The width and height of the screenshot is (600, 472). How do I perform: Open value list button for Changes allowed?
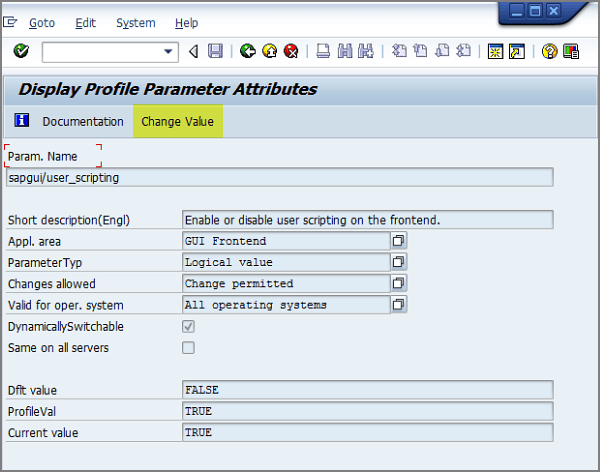click(x=398, y=283)
